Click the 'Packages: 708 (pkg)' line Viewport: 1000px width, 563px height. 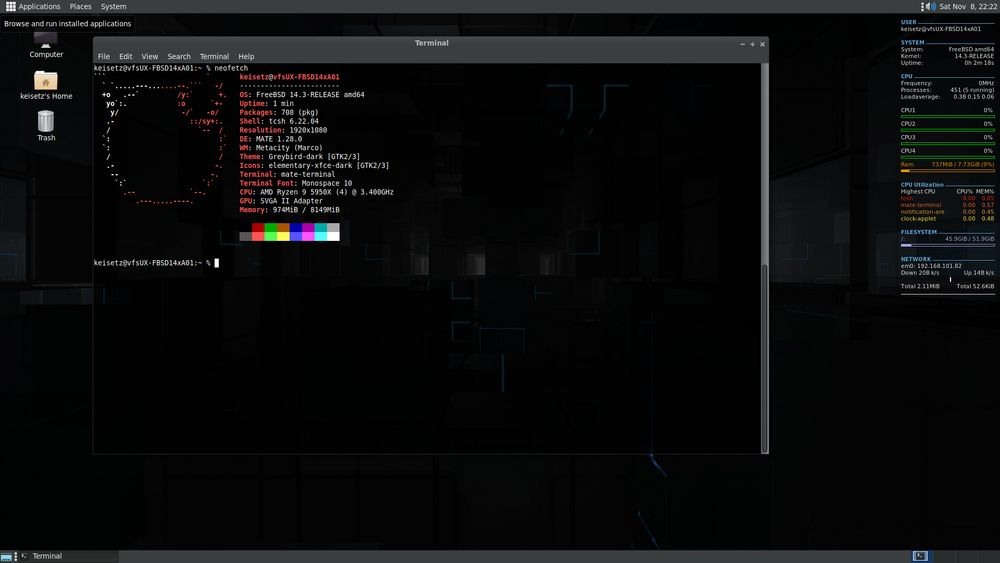(x=279, y=112)
